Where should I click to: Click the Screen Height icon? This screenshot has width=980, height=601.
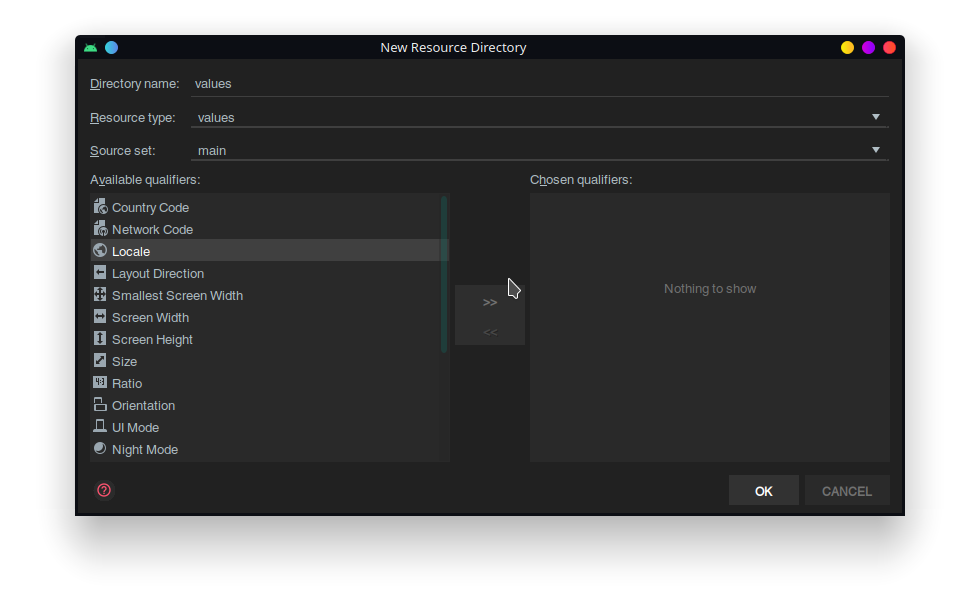(x=100, y=338)
